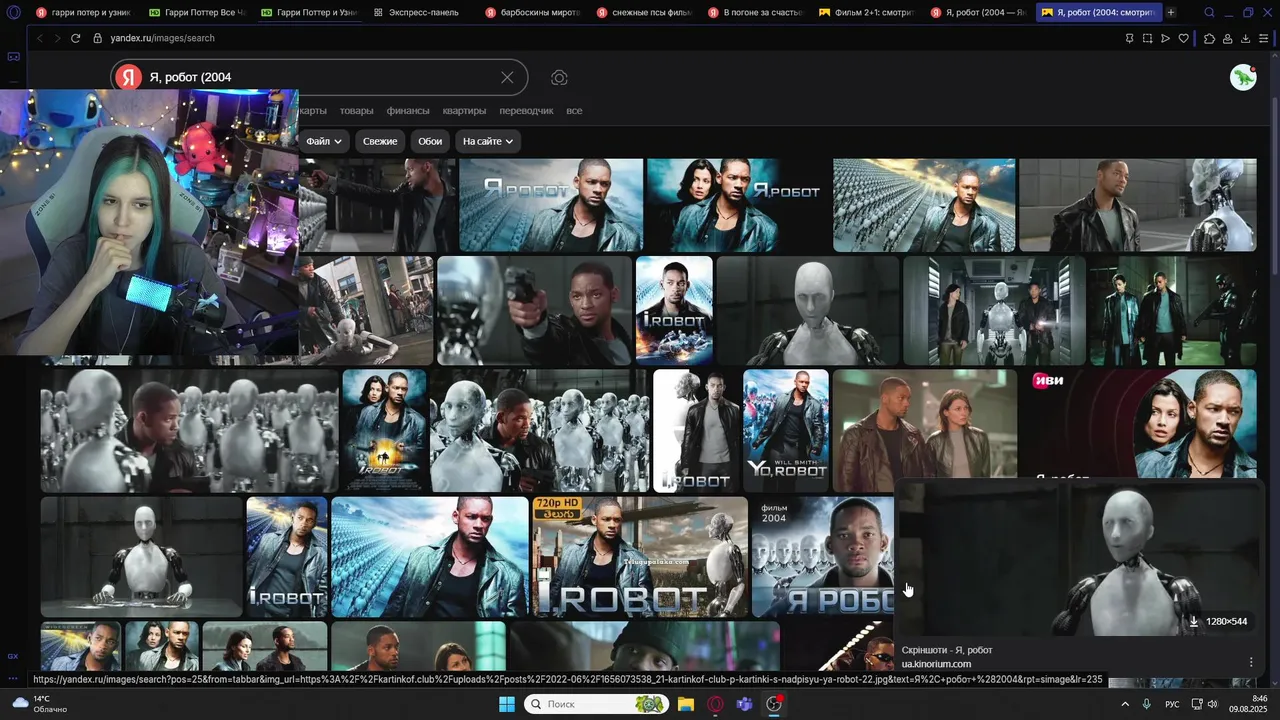Click the send/flow arrow icon in address bar

(x=1165, y=38)
